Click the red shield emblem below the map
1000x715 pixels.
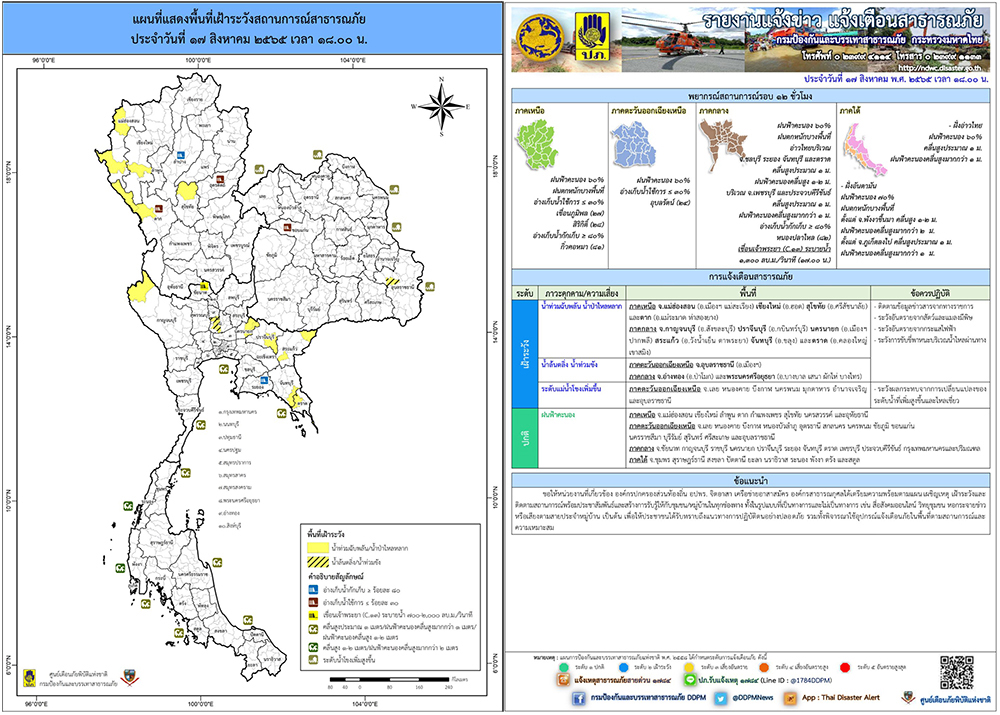(129, 677)
